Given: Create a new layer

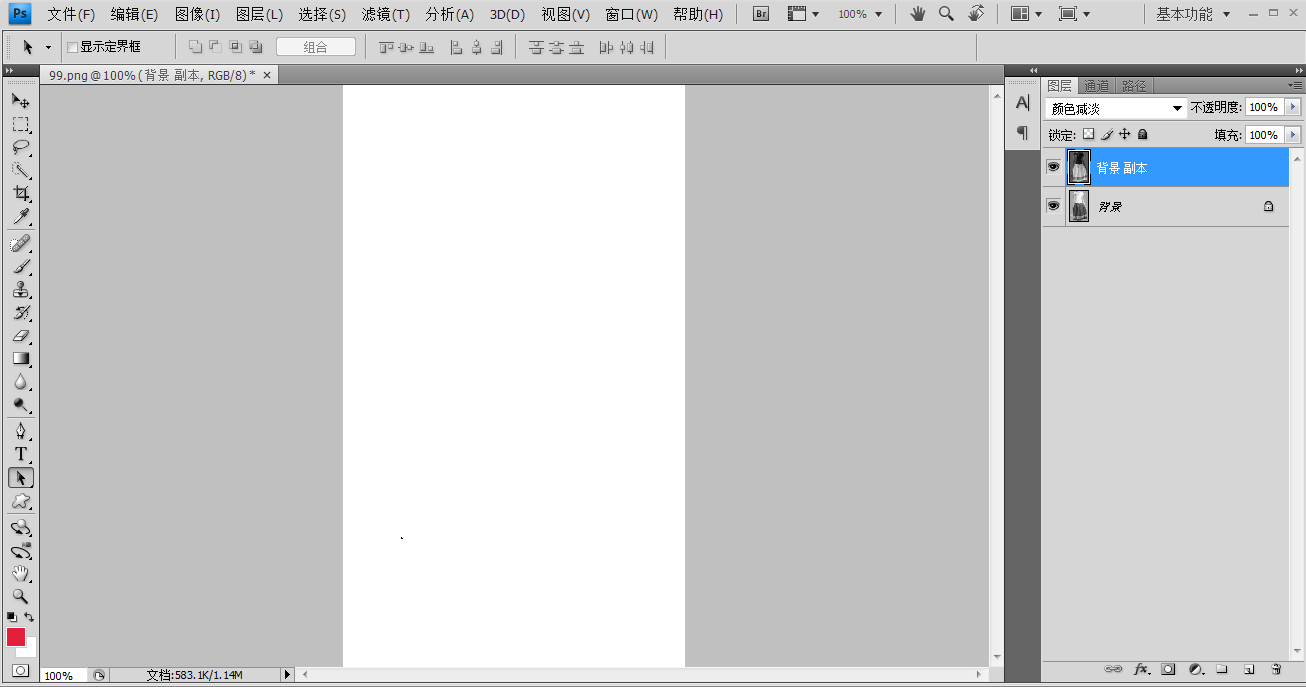Looking at the screenshot, I should coord(1249,669).
